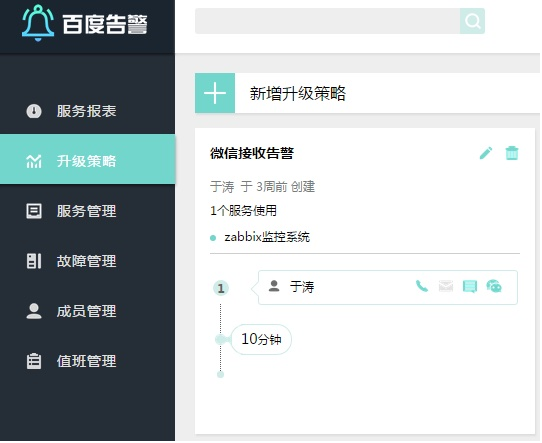Open 服务管理 menu item
Screen dimensions: 542x443
(87, 211)
